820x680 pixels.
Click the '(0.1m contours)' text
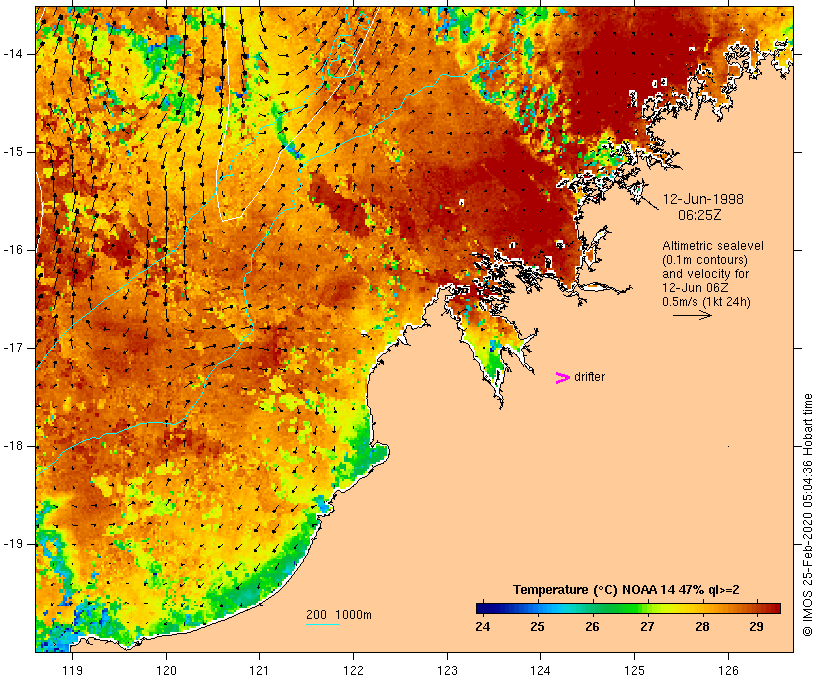(x=704, y=260)
